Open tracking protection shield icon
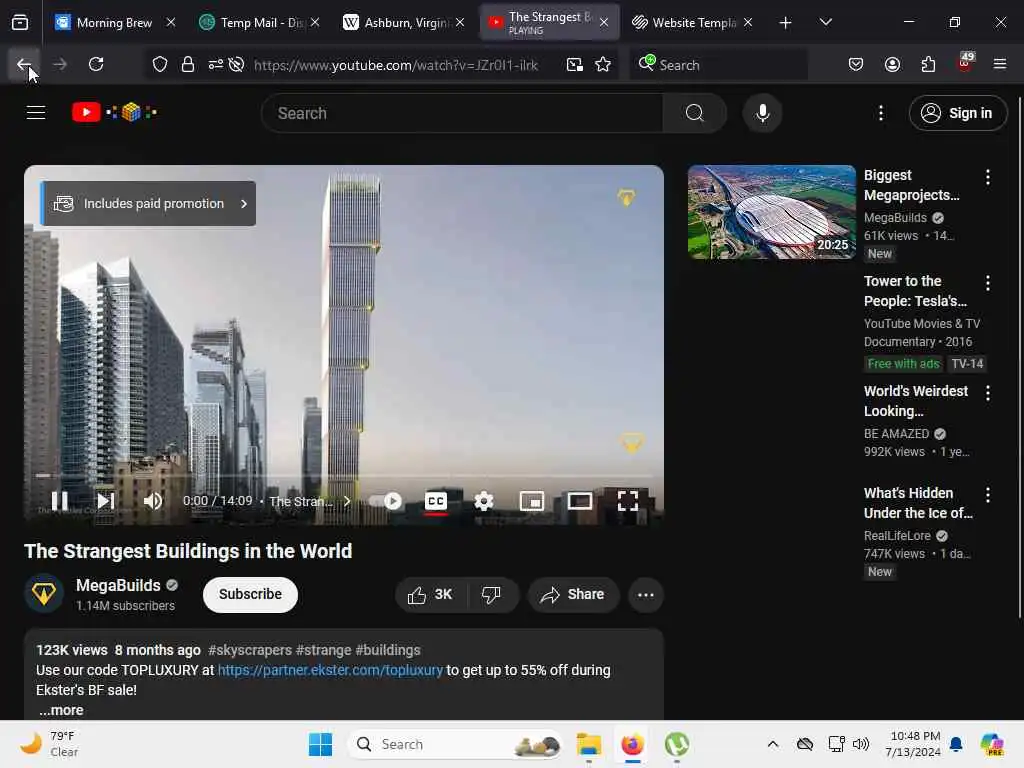Screen dimensions: 1024x768 pyautogui.click(x=160, y=64)
